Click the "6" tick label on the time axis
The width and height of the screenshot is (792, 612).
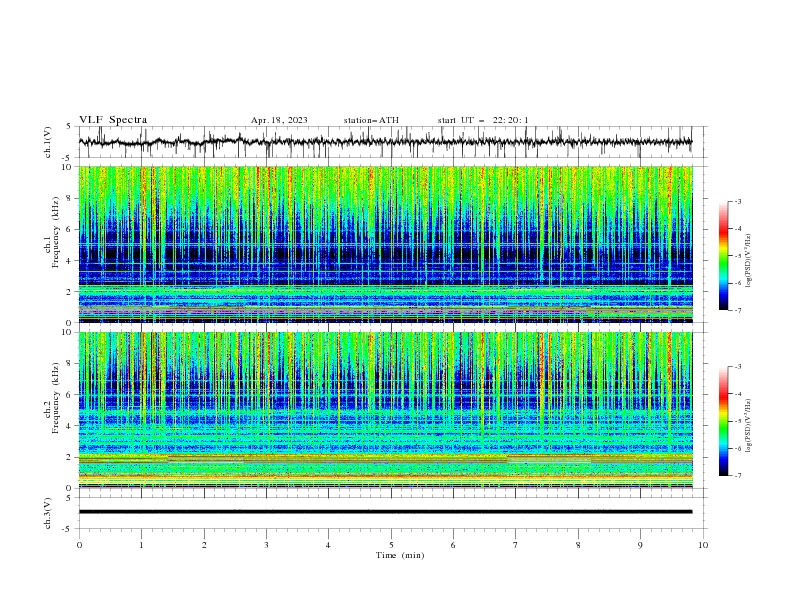(453, 545)
